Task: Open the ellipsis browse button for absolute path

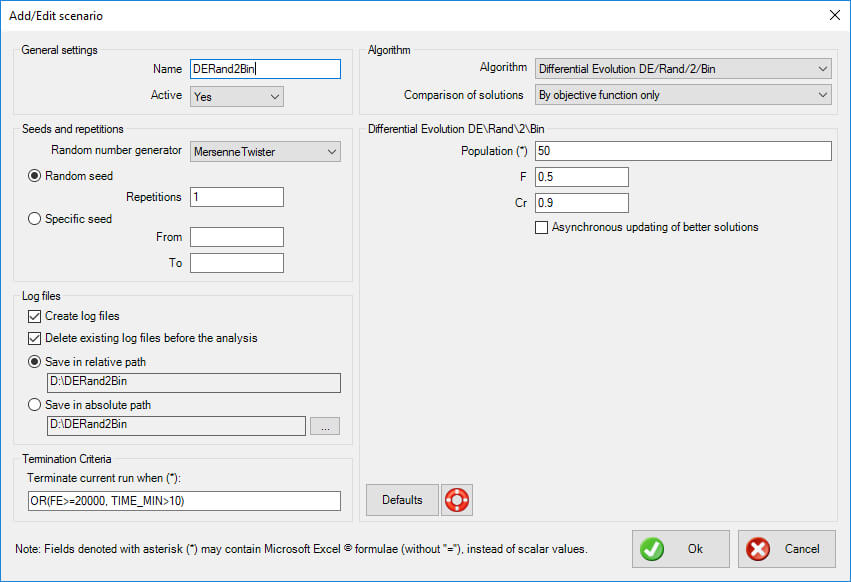Action: coord(324,426)
